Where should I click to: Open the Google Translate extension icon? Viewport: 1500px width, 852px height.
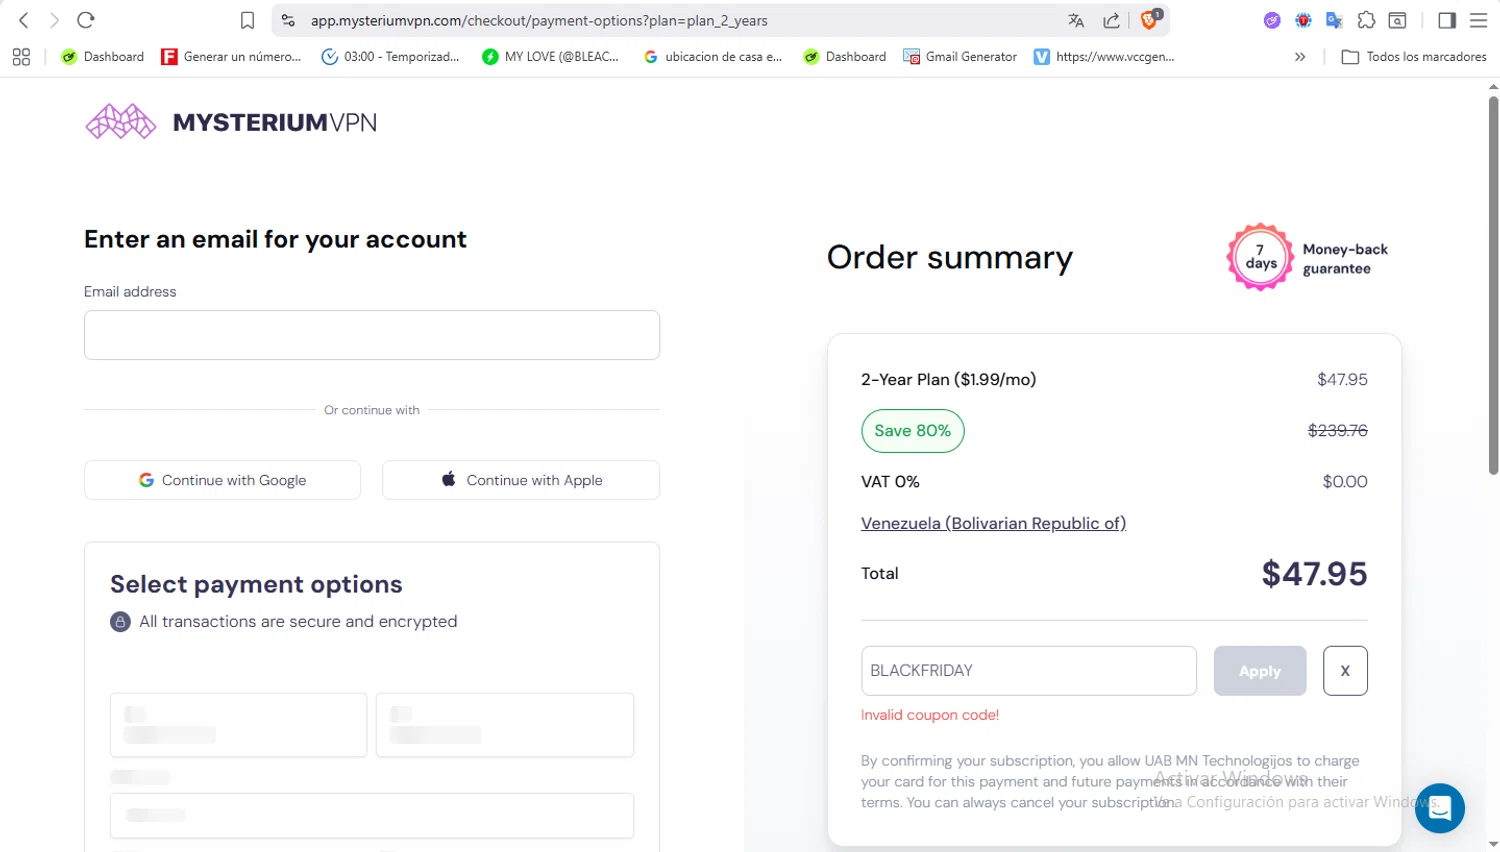coord(1334,20)
